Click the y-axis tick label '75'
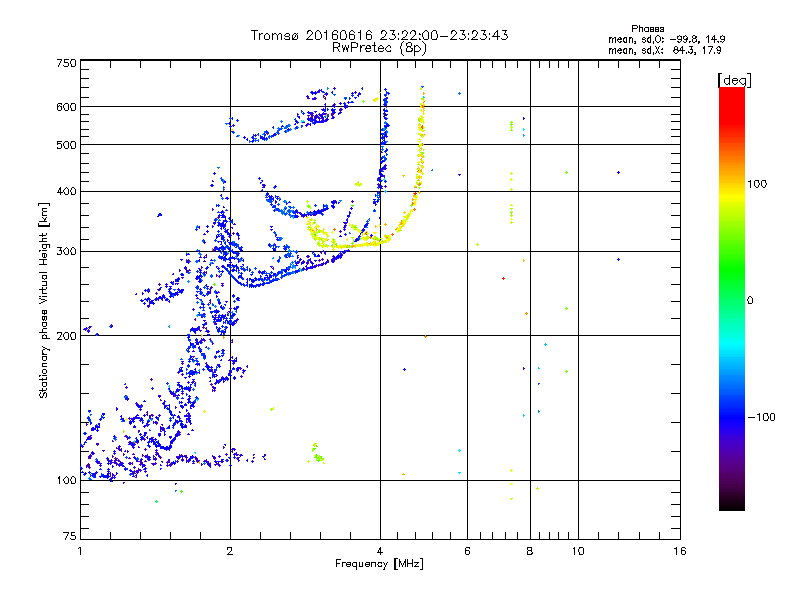 (x=70, y=536)
